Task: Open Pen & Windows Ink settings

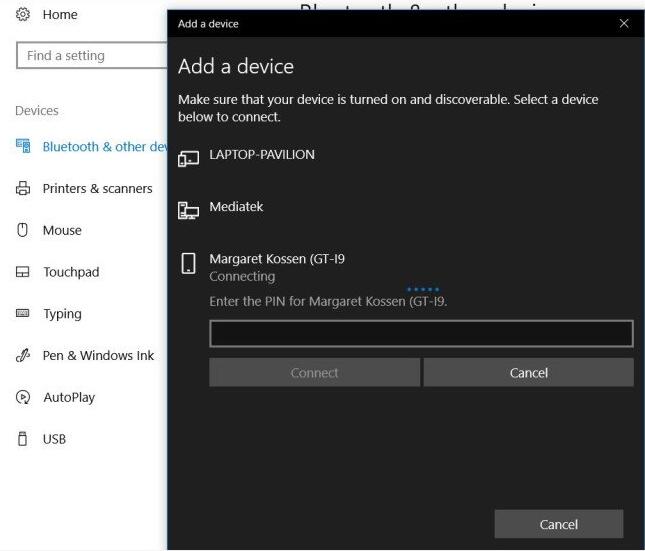Action: [x=98, y=355]
